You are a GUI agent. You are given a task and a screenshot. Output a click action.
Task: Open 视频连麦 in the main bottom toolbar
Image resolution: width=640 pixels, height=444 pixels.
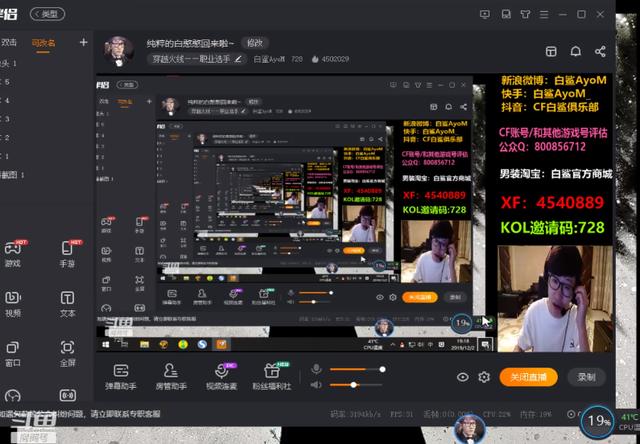click(221, 377)
